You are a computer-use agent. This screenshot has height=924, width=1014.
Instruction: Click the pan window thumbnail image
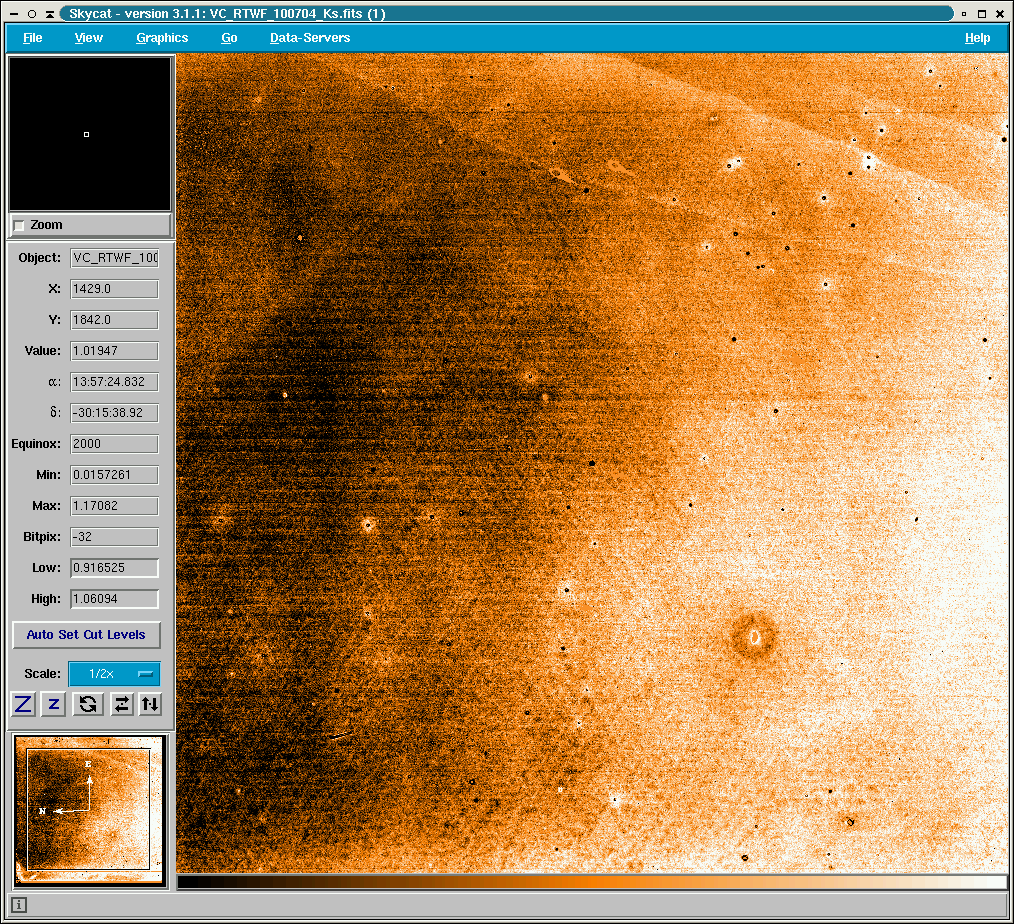[90, 810]
